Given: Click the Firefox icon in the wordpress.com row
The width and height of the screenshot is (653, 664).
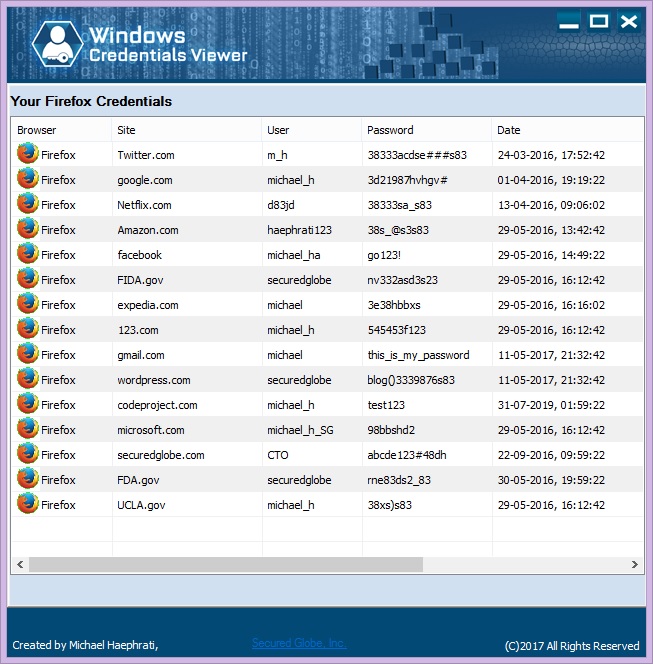Looking at the screenshot, I should click(28, 378).
